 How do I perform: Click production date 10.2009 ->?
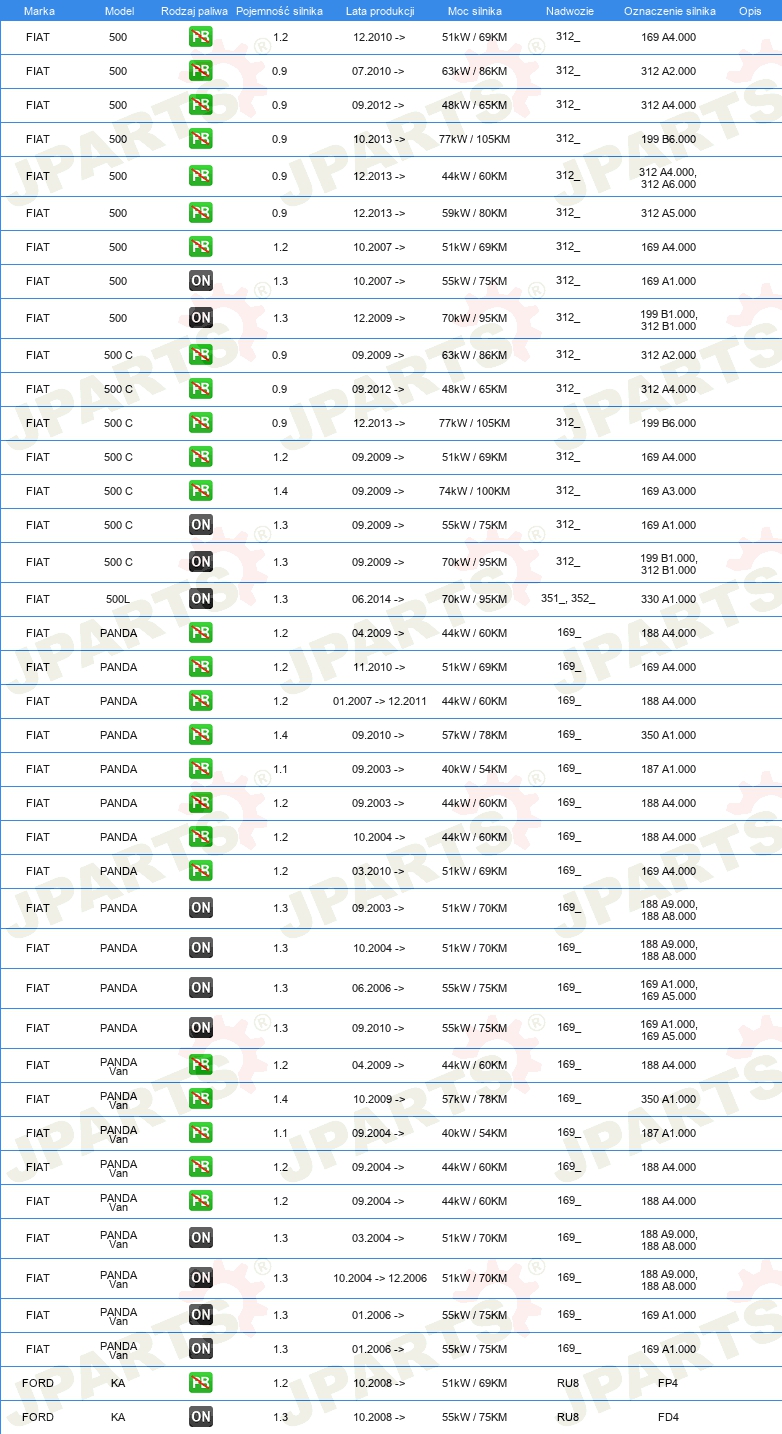379,1099
